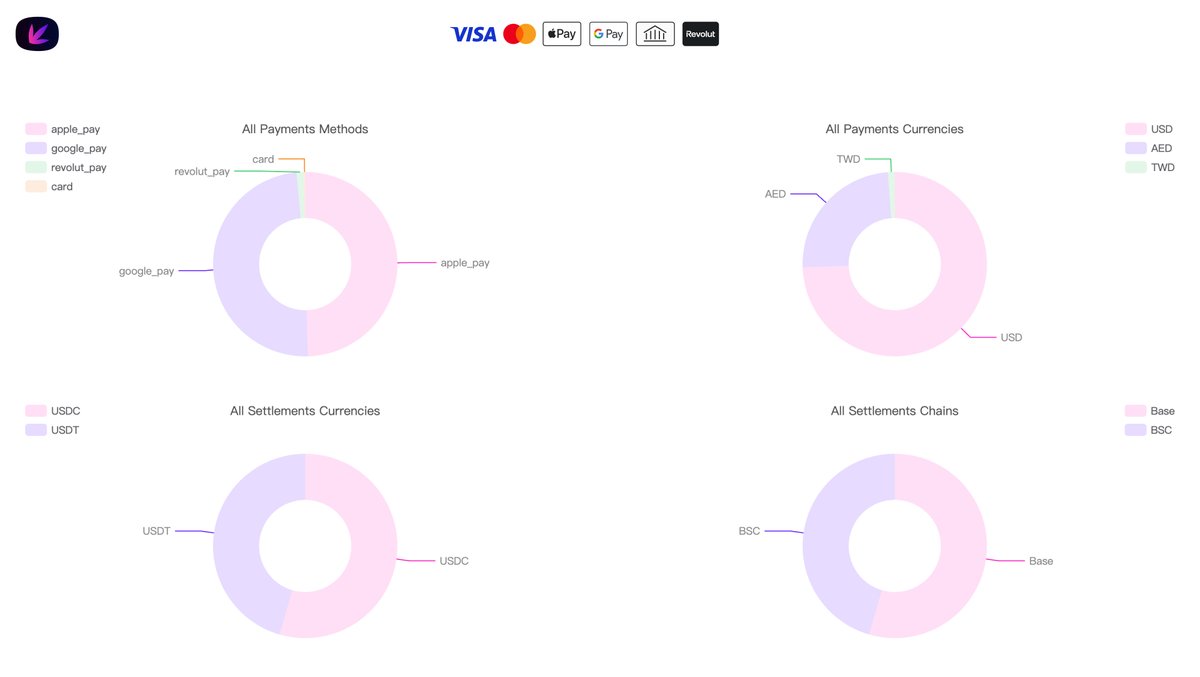Click the 'BSC' slice callout label
The width and height of the screenshot is (1200, 677).
749,531
